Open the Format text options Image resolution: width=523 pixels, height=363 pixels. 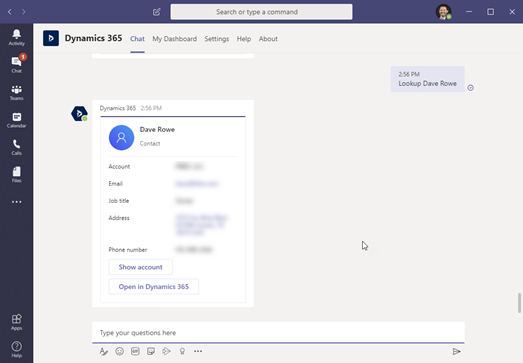pos(103,351)
